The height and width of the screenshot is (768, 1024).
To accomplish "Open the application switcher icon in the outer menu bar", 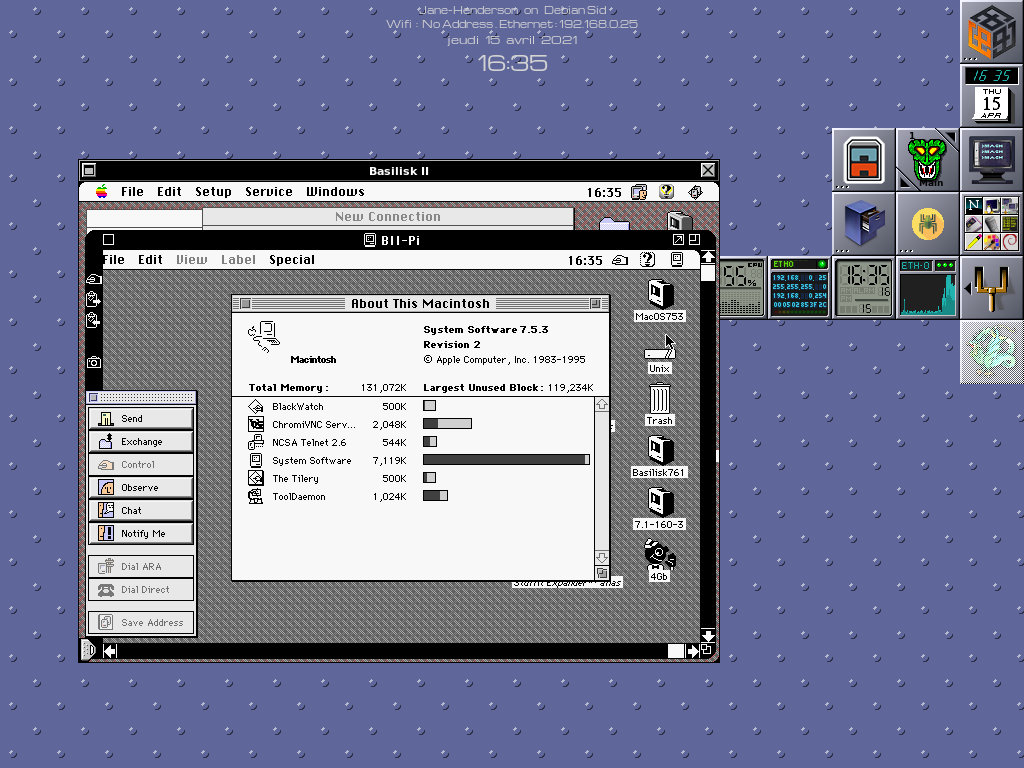I will pyautogui.click(x=696, y=191).
